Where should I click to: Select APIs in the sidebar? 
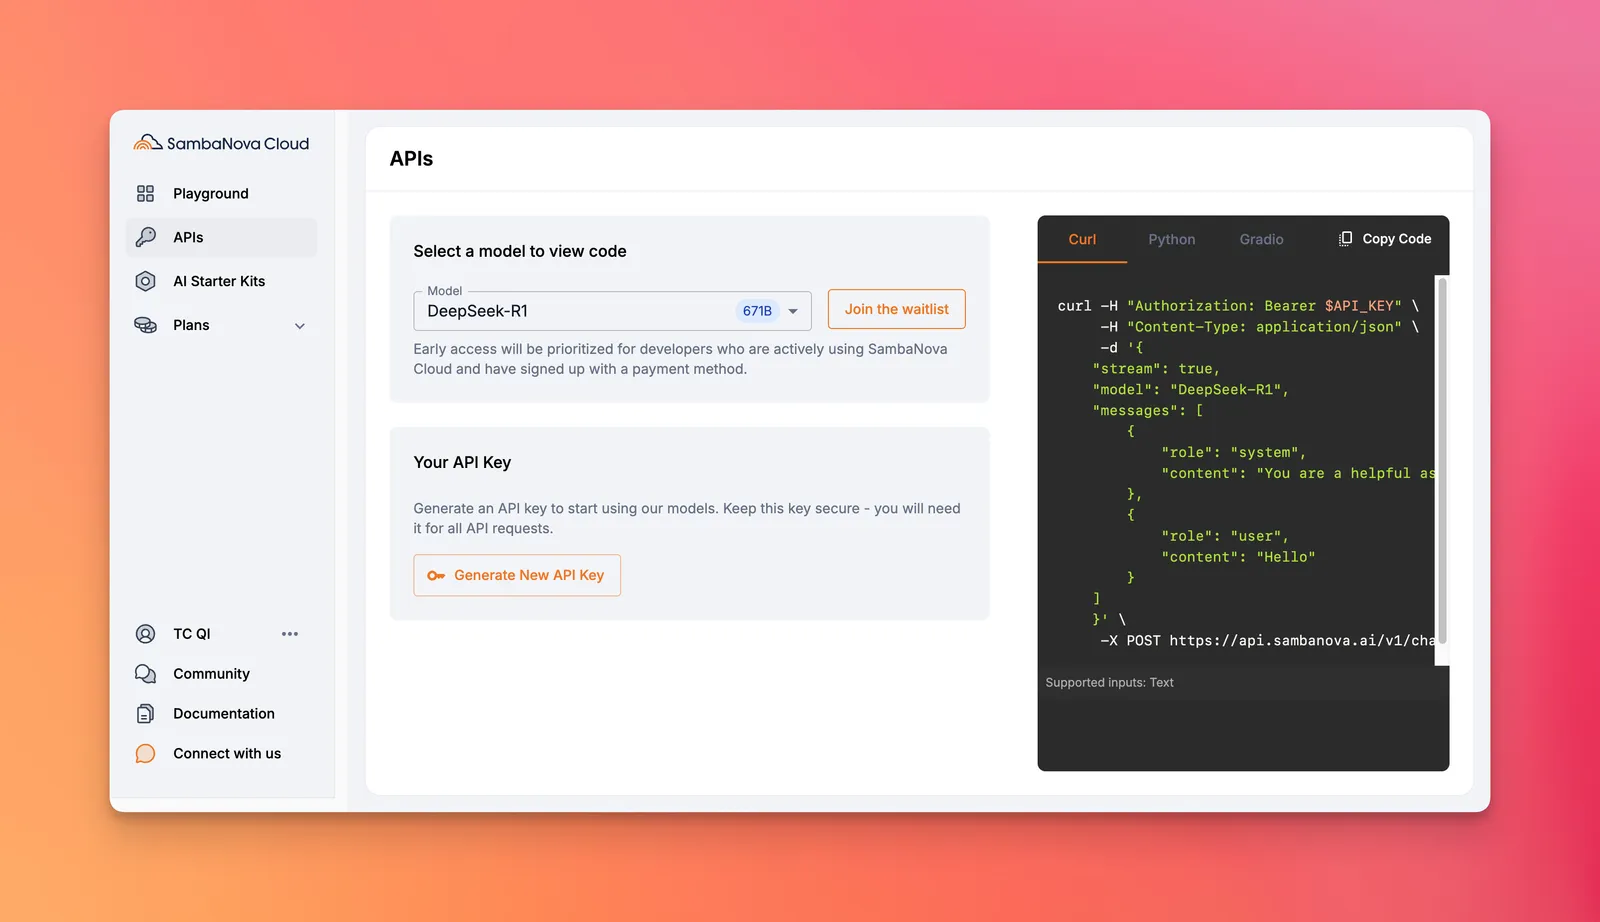pos(221,237)
